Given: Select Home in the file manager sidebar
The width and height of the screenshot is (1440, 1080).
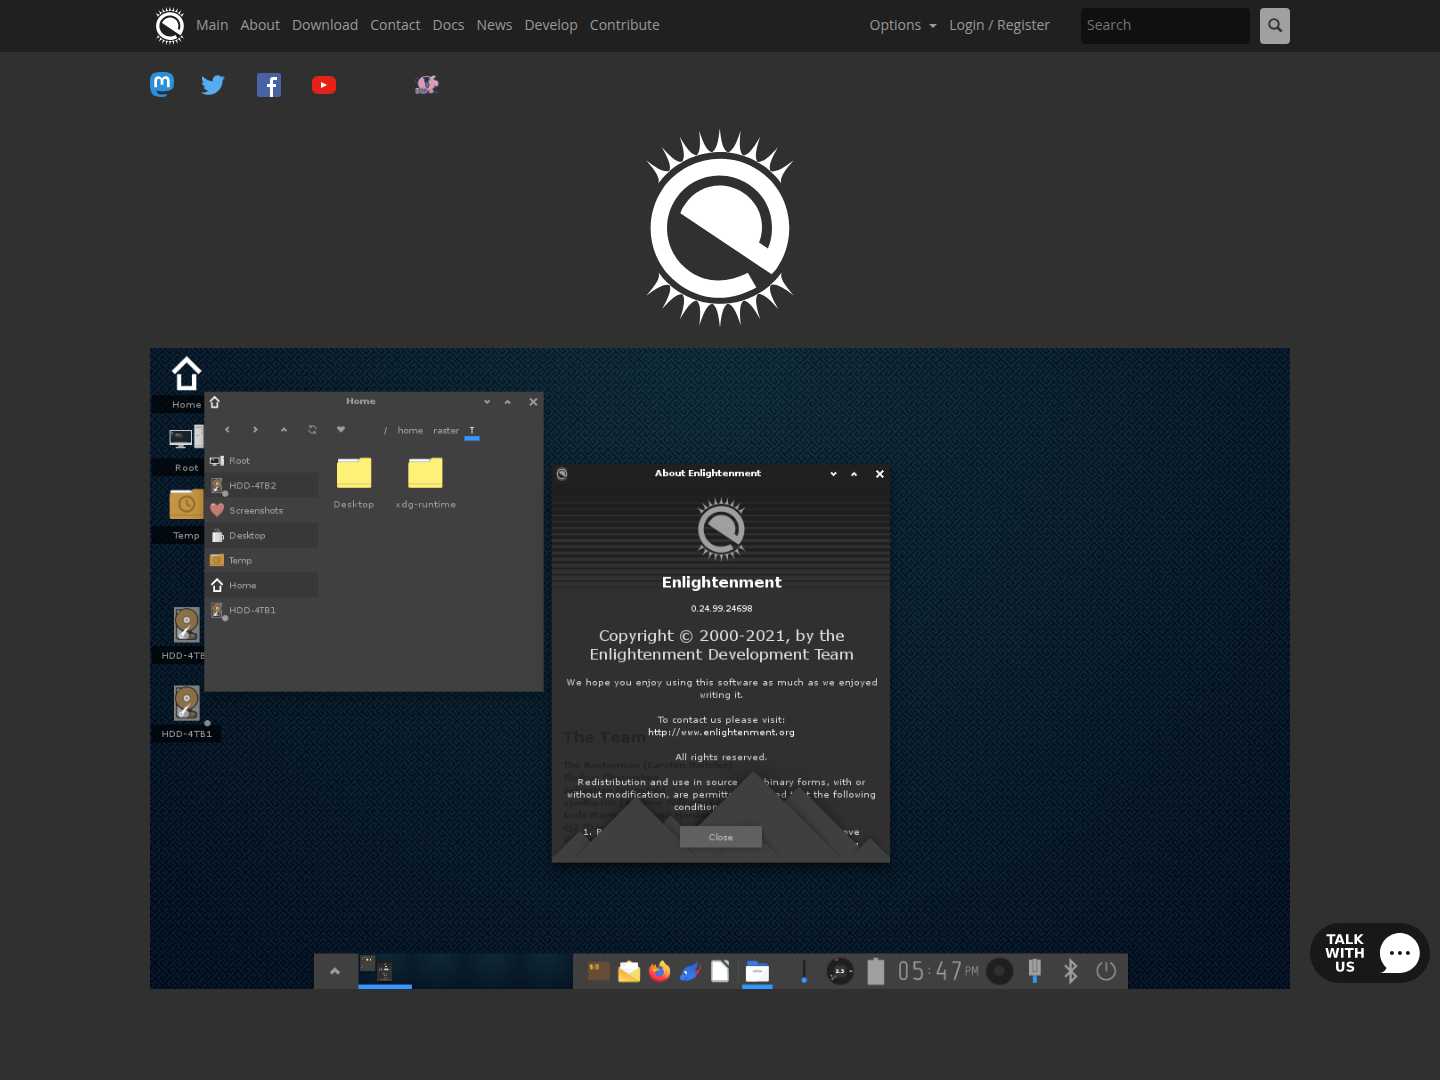Looking at the screenshot, I should point(263,586).
